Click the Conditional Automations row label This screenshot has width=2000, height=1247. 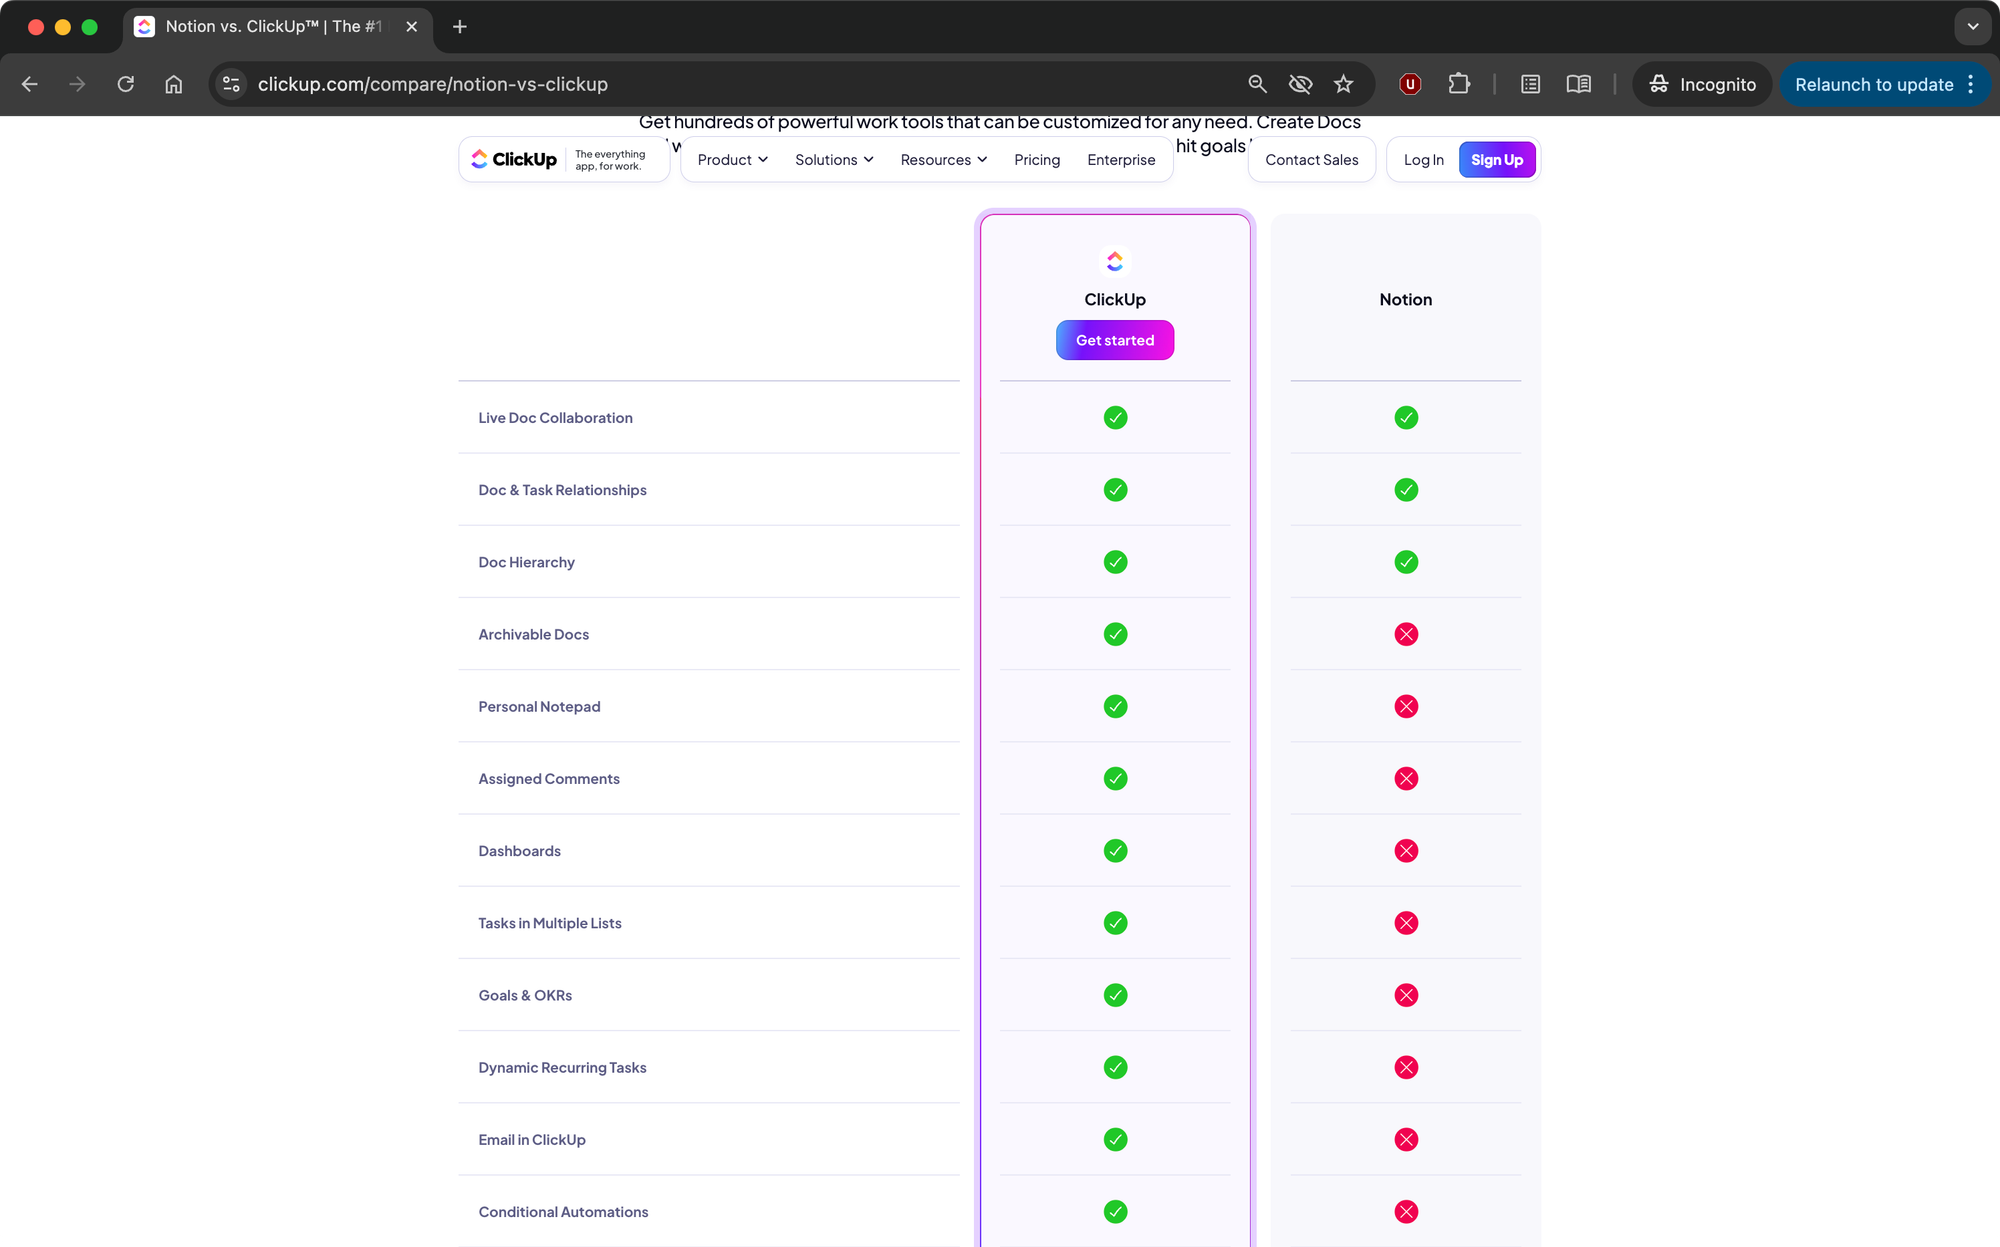click(x=563, y=1212)
